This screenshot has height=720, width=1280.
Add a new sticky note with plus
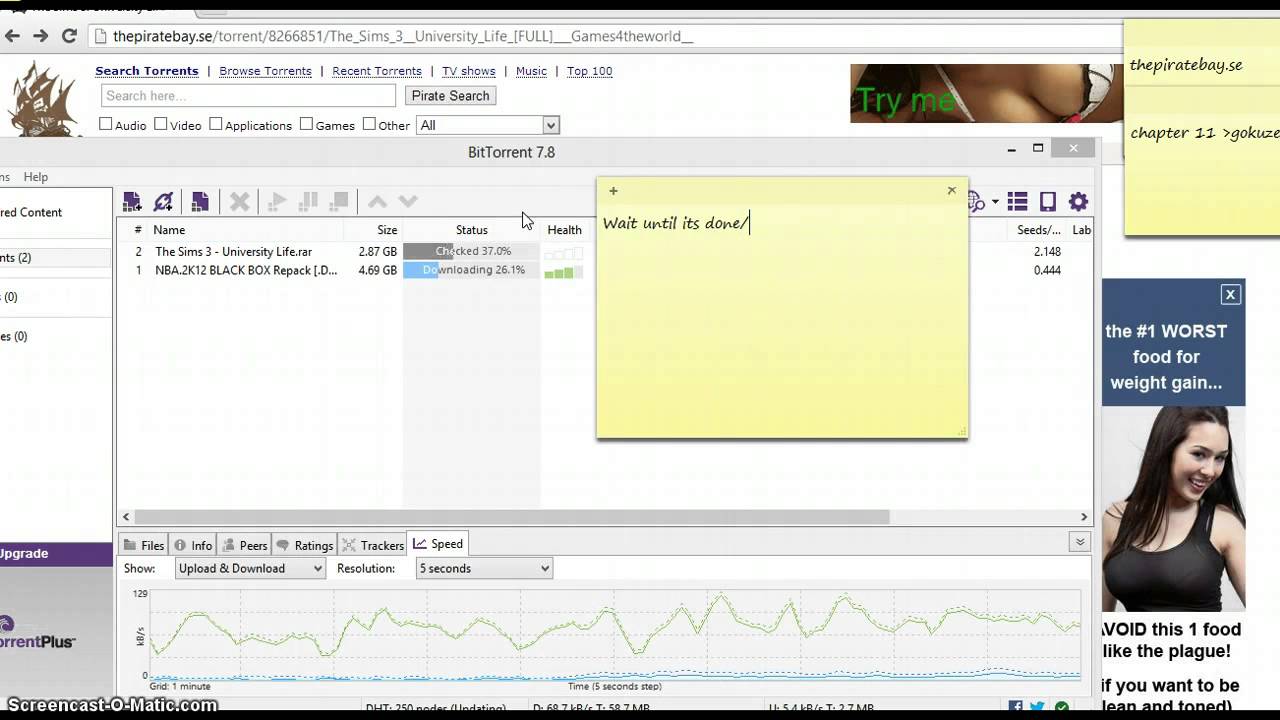(613, 191)
